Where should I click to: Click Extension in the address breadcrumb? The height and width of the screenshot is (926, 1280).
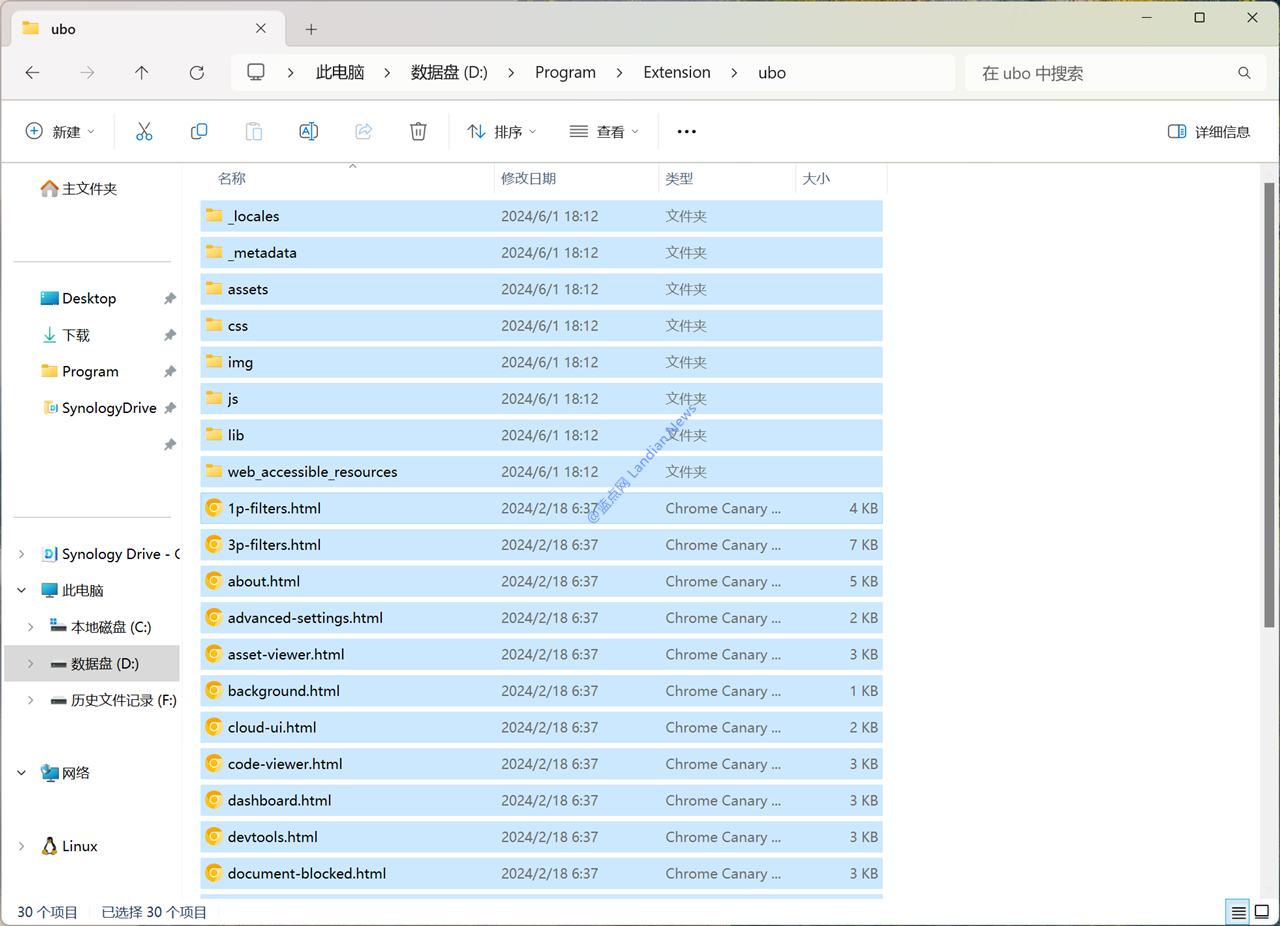pyautogui.click(x=677, y=73)
